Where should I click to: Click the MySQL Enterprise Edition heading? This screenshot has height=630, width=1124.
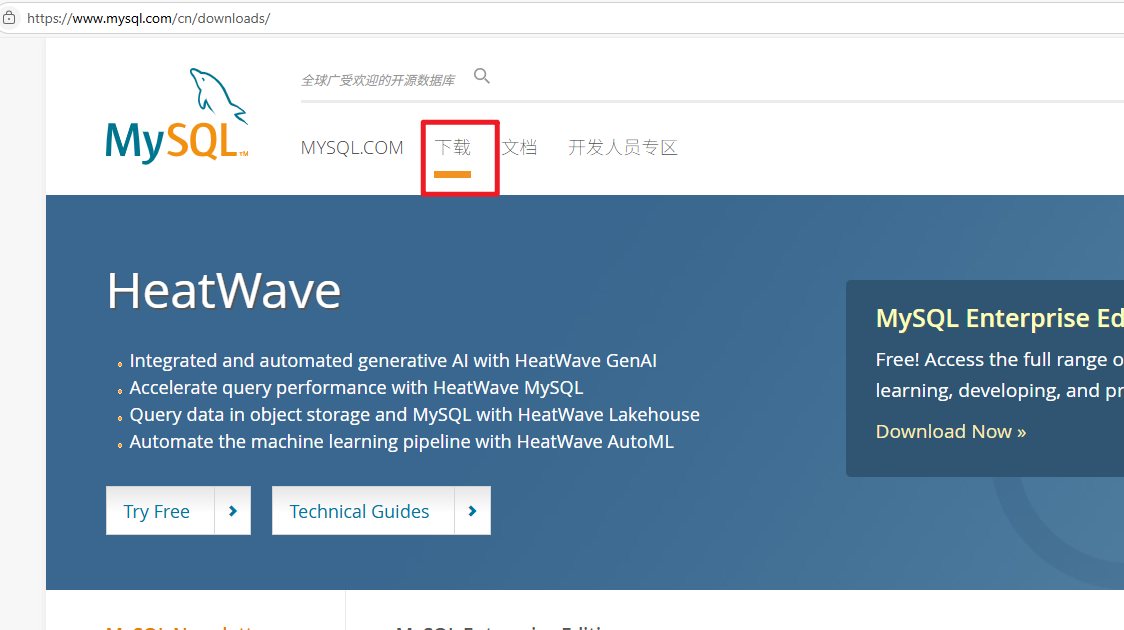pos(1000,318)
